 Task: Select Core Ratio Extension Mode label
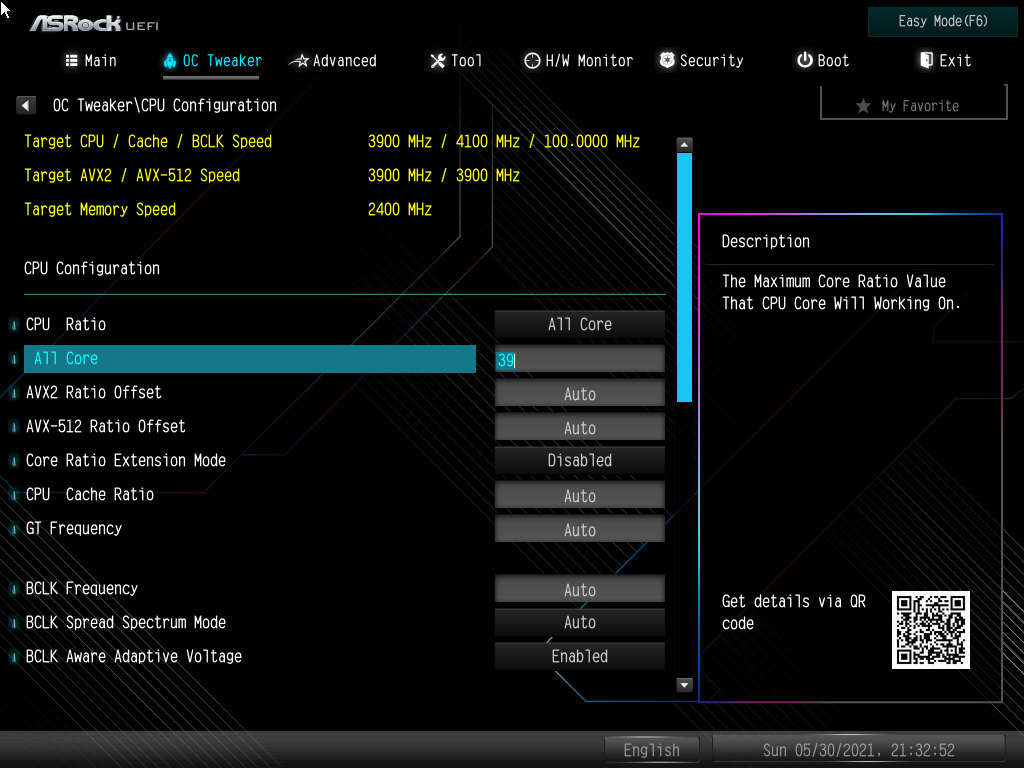[126, 460]
